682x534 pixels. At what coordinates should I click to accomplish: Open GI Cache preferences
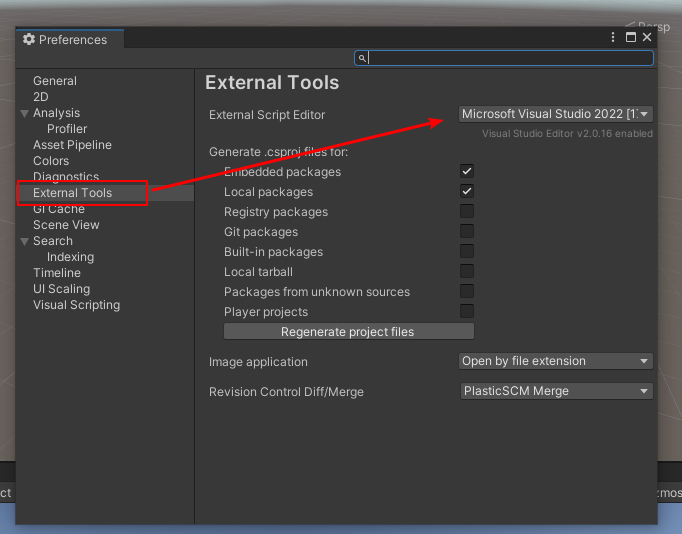click(59, 209)
